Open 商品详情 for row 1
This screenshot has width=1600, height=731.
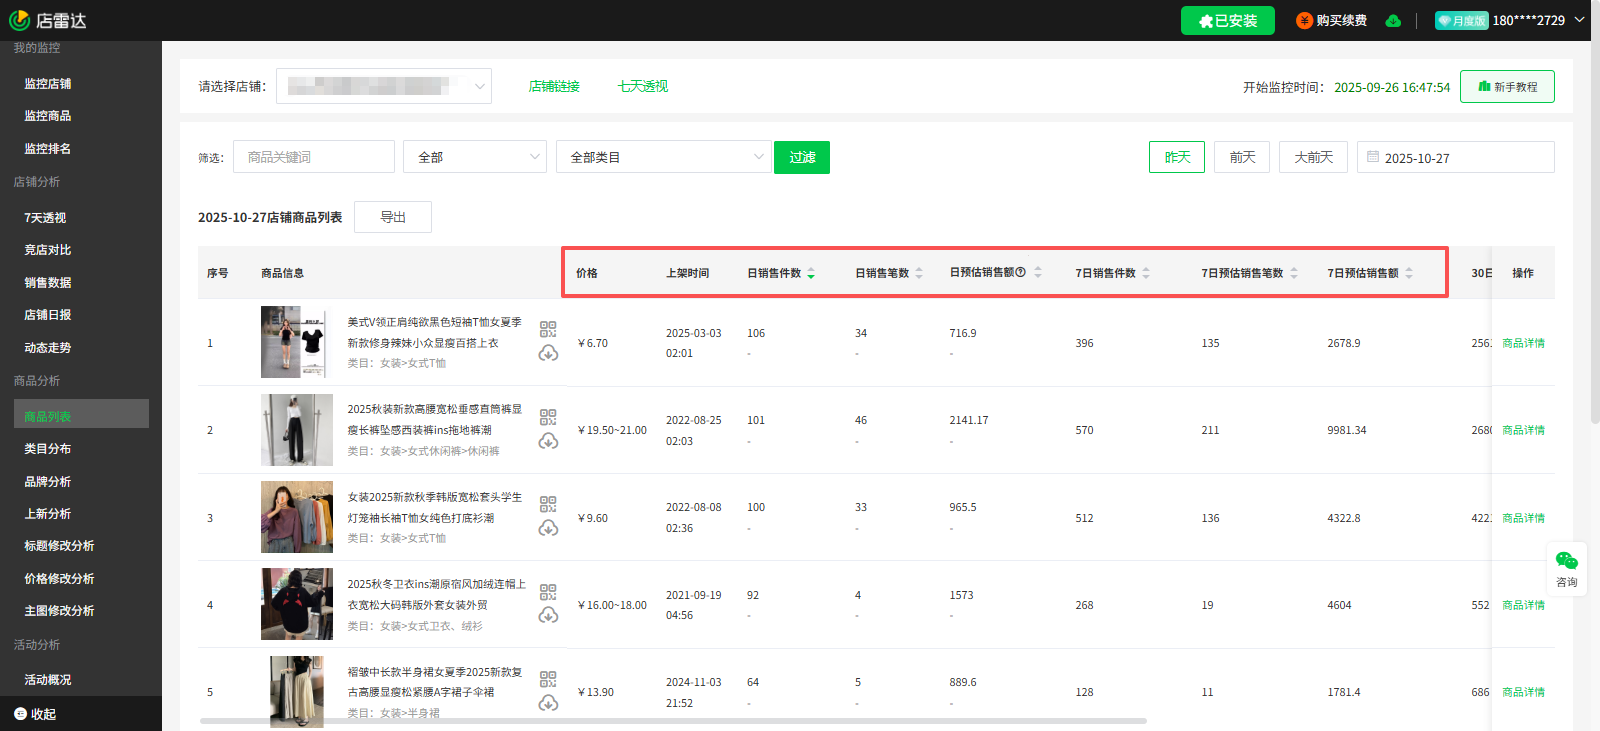1523,343
